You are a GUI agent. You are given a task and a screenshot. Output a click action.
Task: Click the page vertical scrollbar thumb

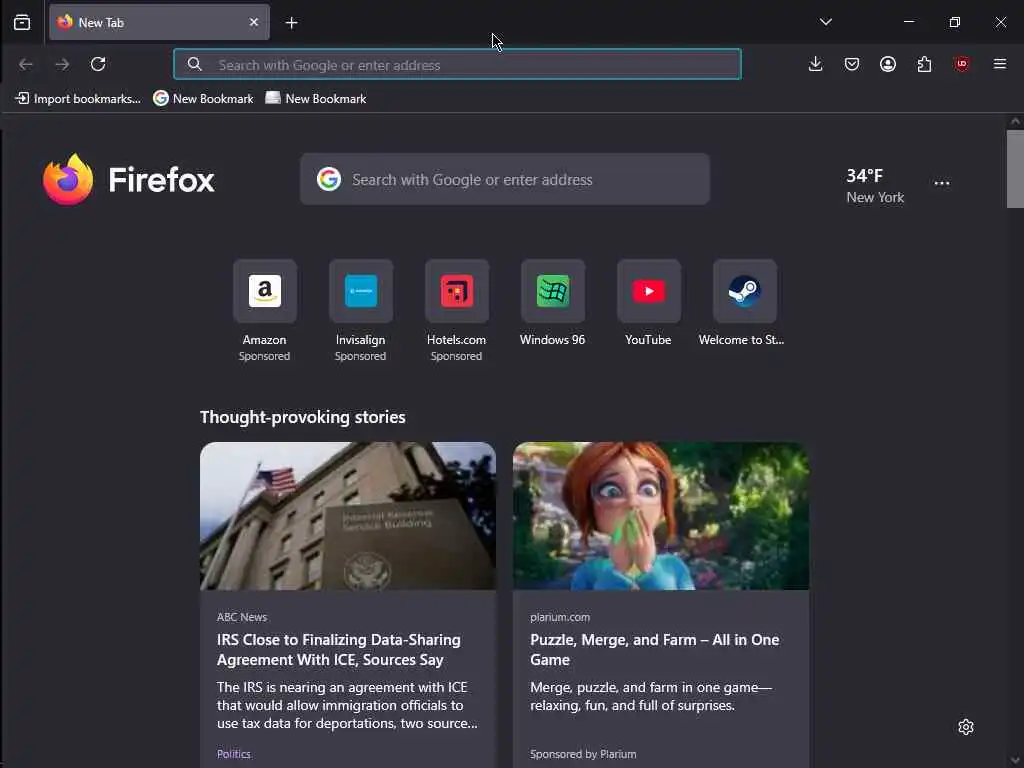(1015, 169)
